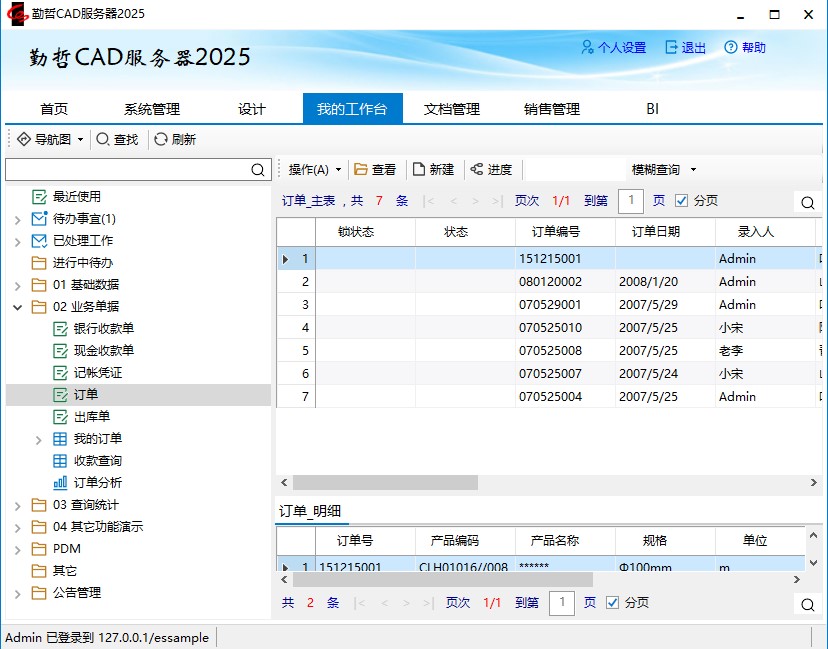Toggle 分页 checkbox in main order table
Viewport: 828px width, 649px height.
pyautogui.click(x=682, y=201)
